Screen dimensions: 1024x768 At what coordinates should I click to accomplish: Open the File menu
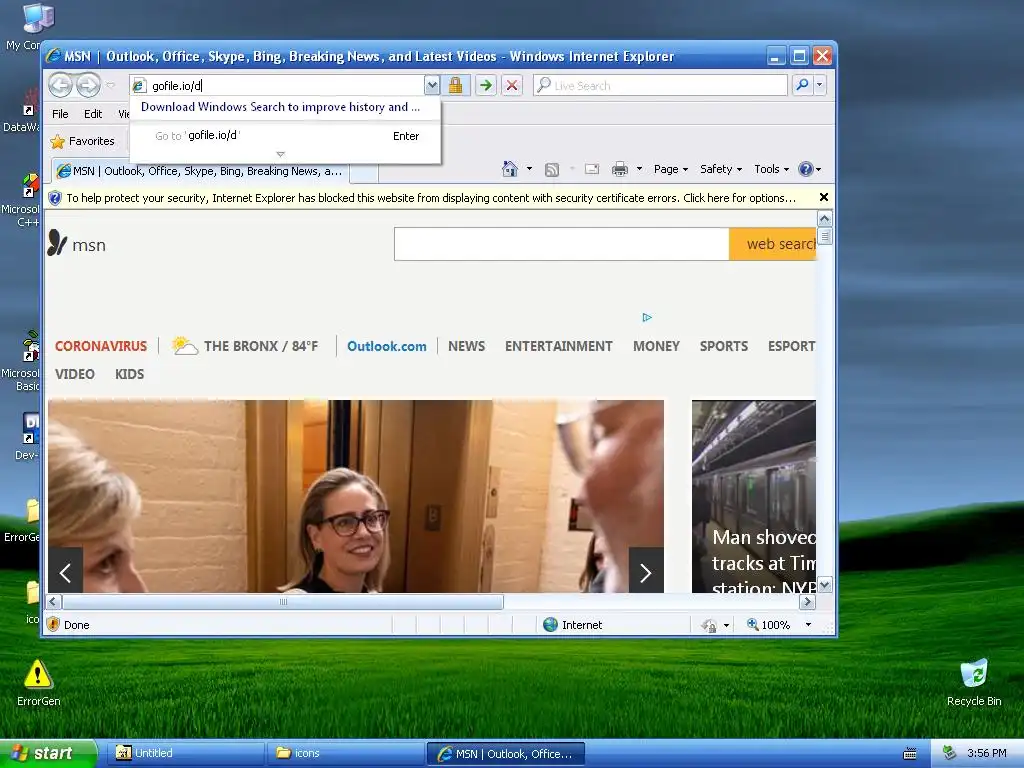[60, 114]
